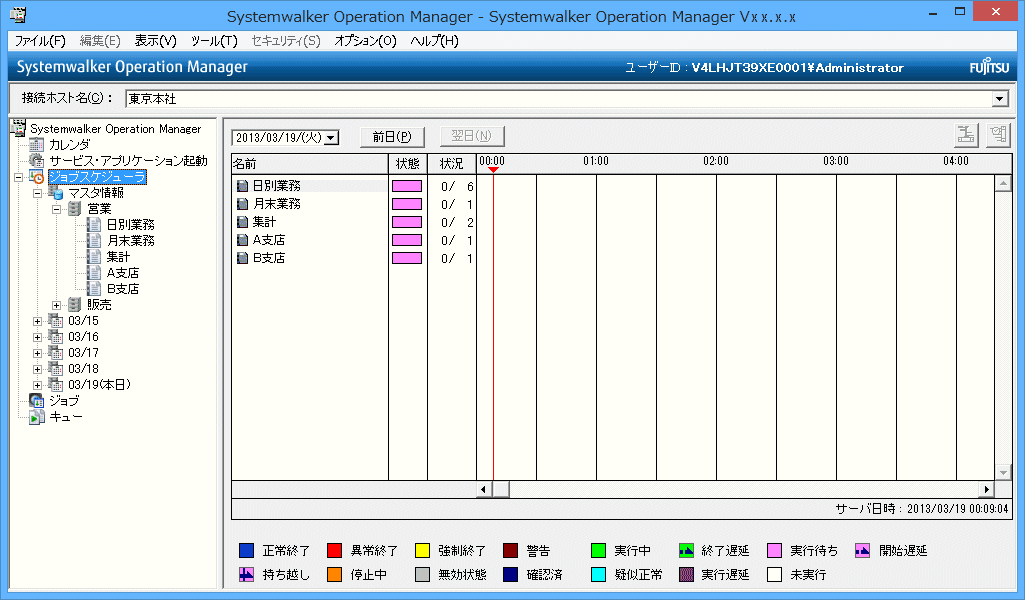Open the date dropdown 2013/03/19(火)
The width and height of the screenshot is (1025, 600).
pyautogui.click(x=331, y=138)
